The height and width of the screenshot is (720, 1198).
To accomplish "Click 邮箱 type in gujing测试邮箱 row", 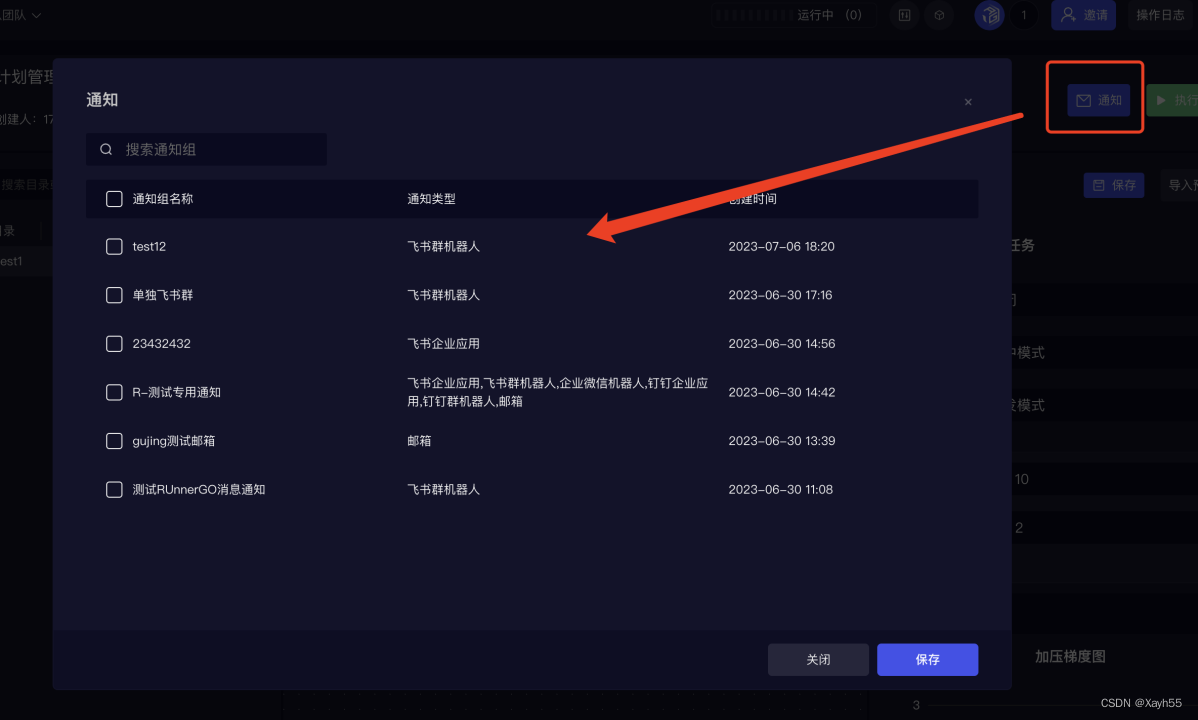I will click(x=419, y=441).
